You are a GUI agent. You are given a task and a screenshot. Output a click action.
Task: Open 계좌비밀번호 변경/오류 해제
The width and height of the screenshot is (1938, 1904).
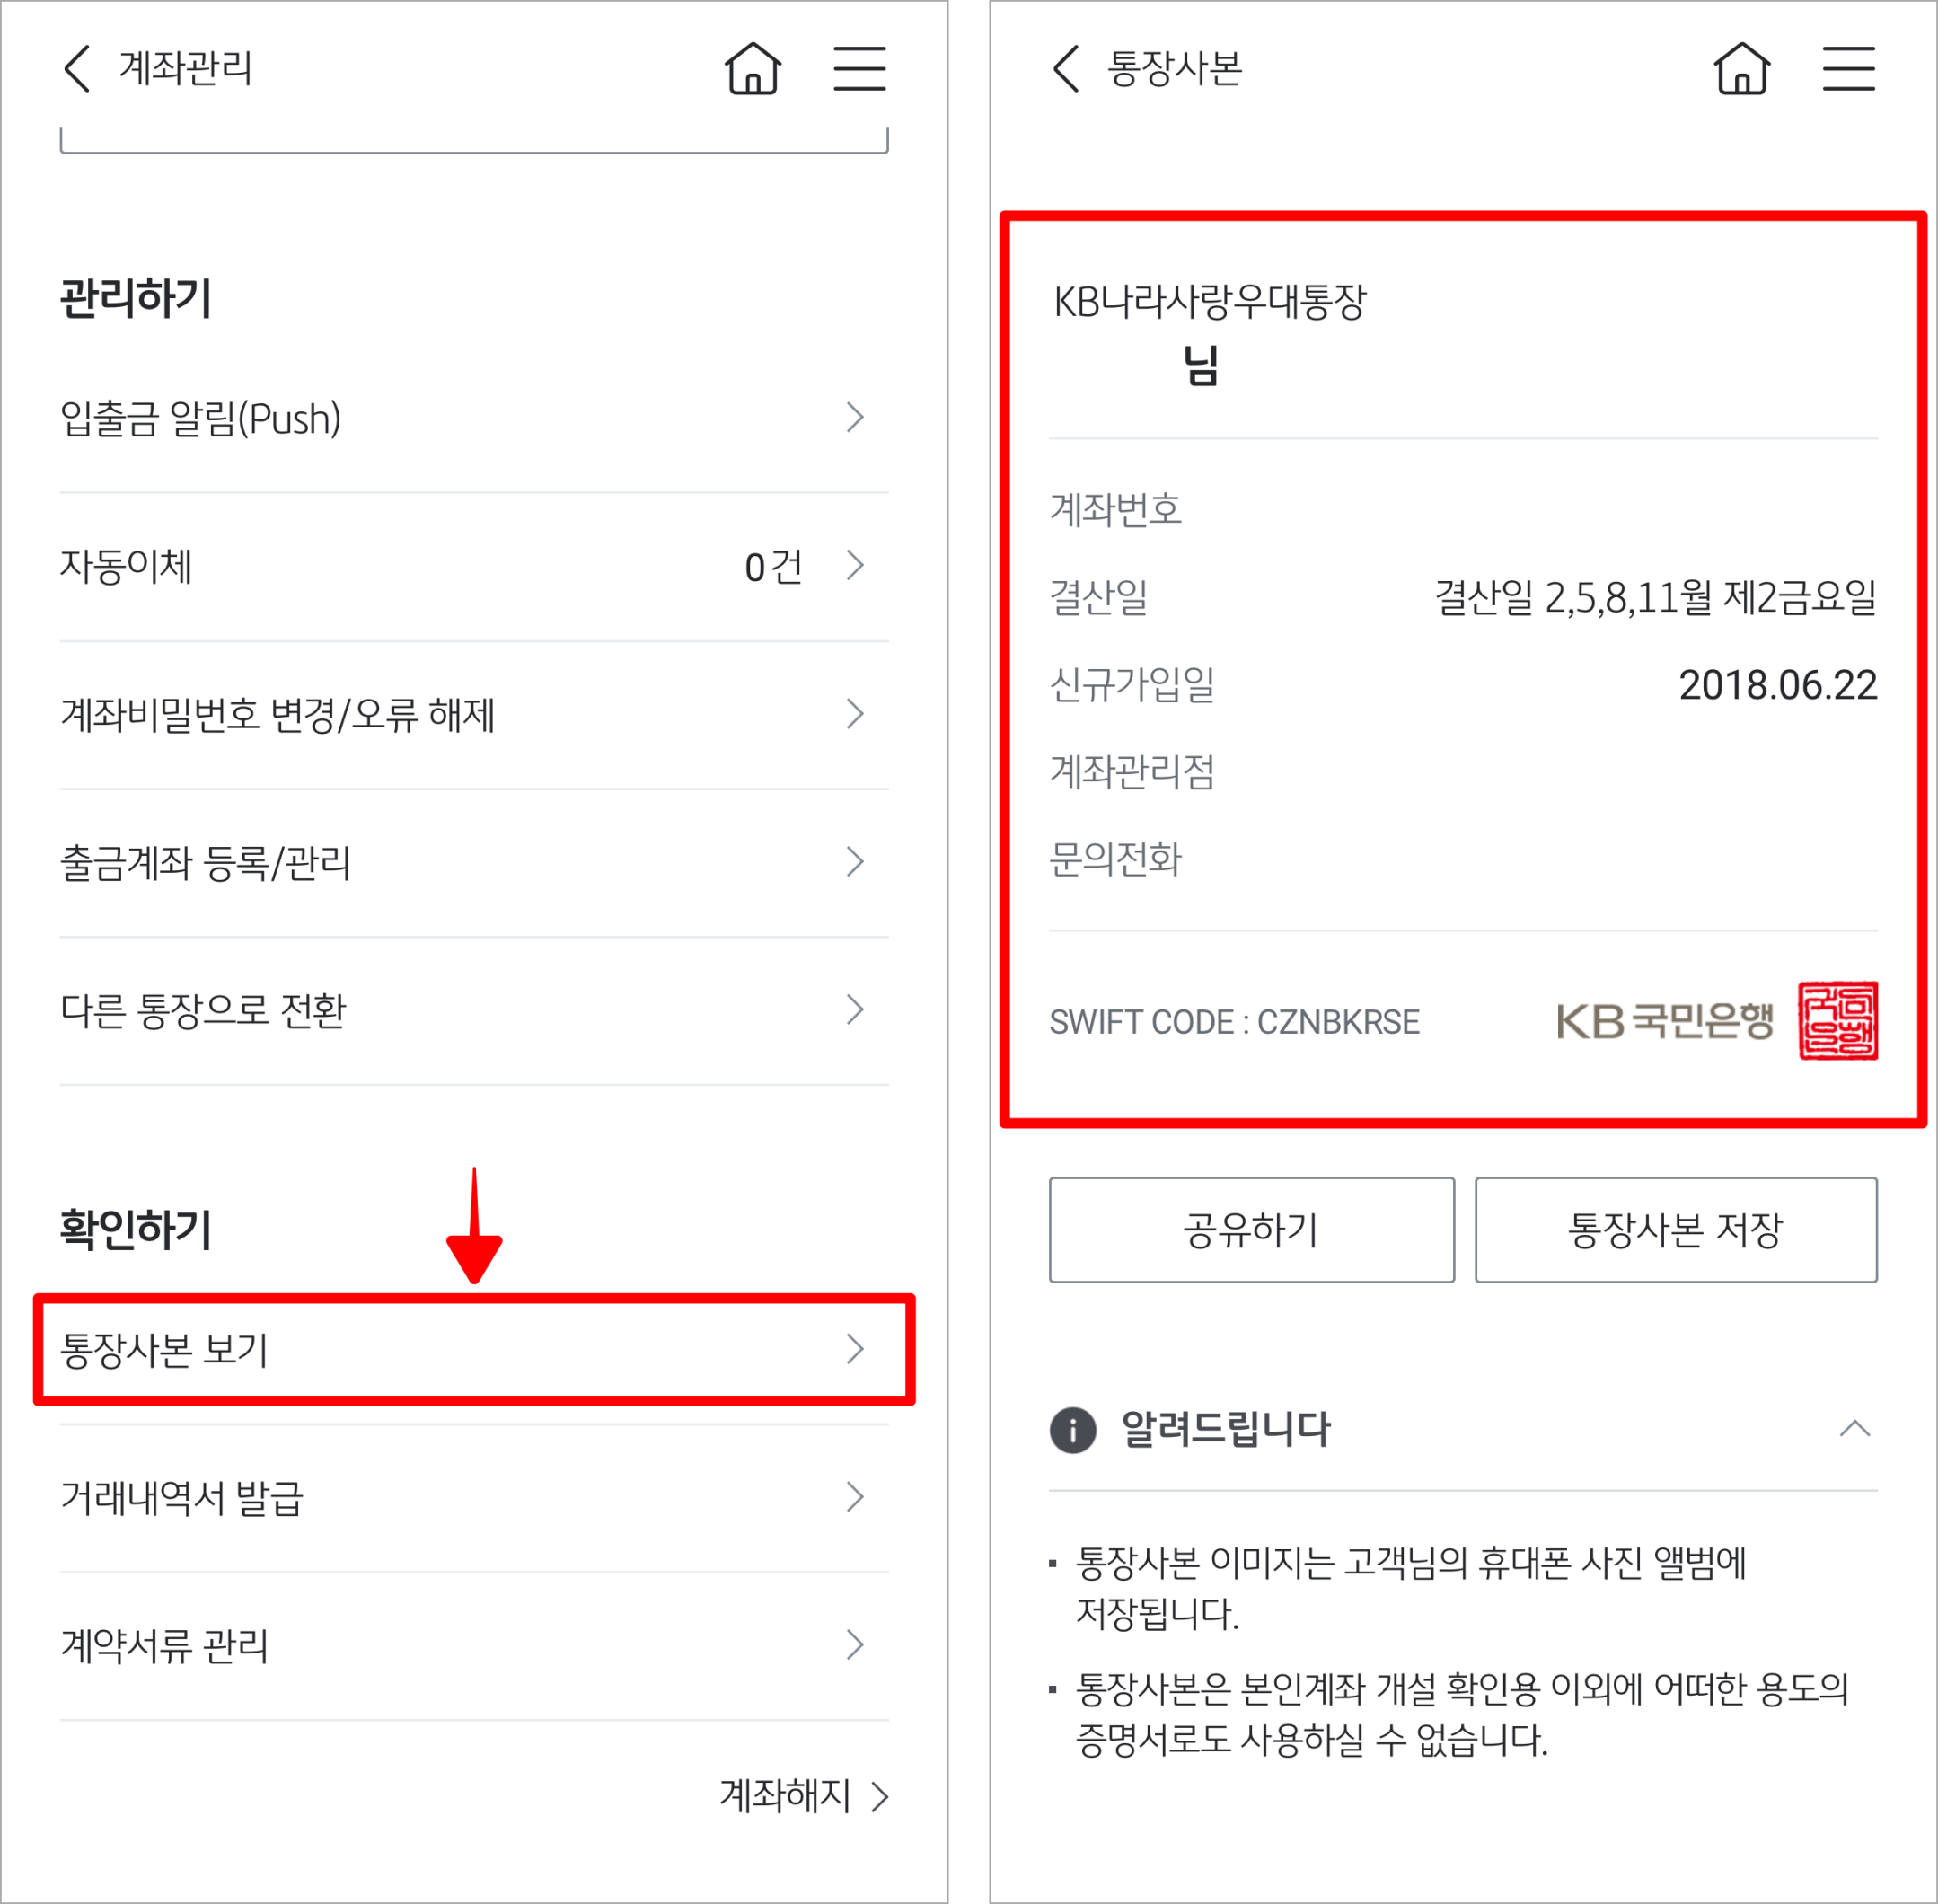[x=474, y=714]
